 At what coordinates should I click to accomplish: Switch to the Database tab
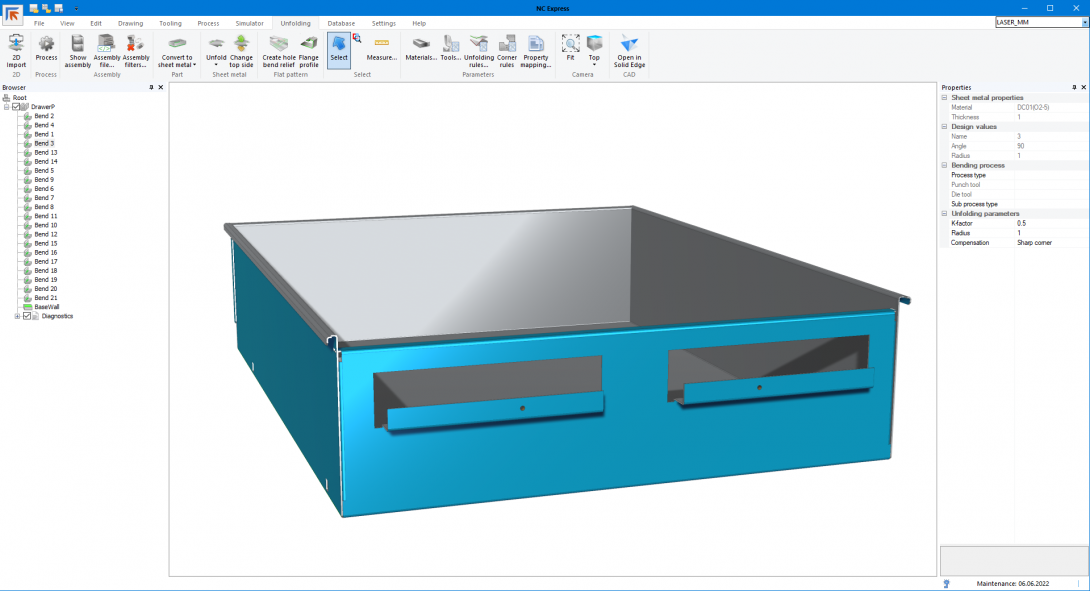click(341, 23)
